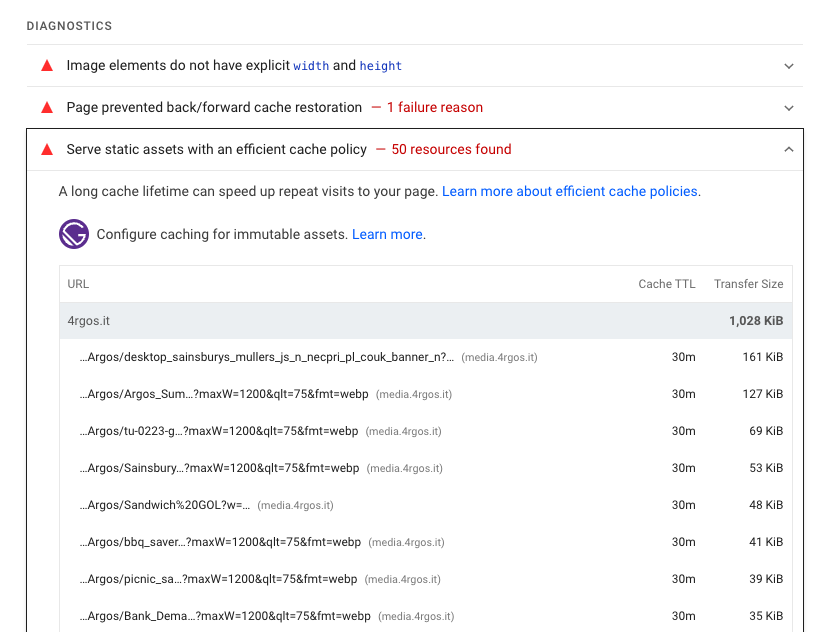The height and width of the screenshot is (632, 827).
Task: Expand the image width and height audit chevron
Action: point(788,66)
